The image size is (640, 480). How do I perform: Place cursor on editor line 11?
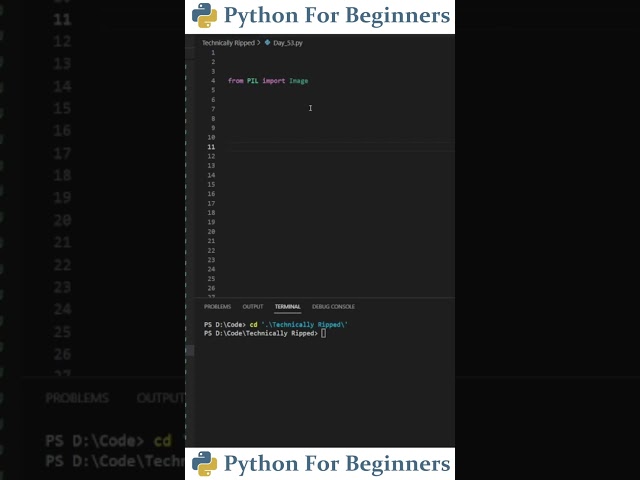click(x=341, y=147)
